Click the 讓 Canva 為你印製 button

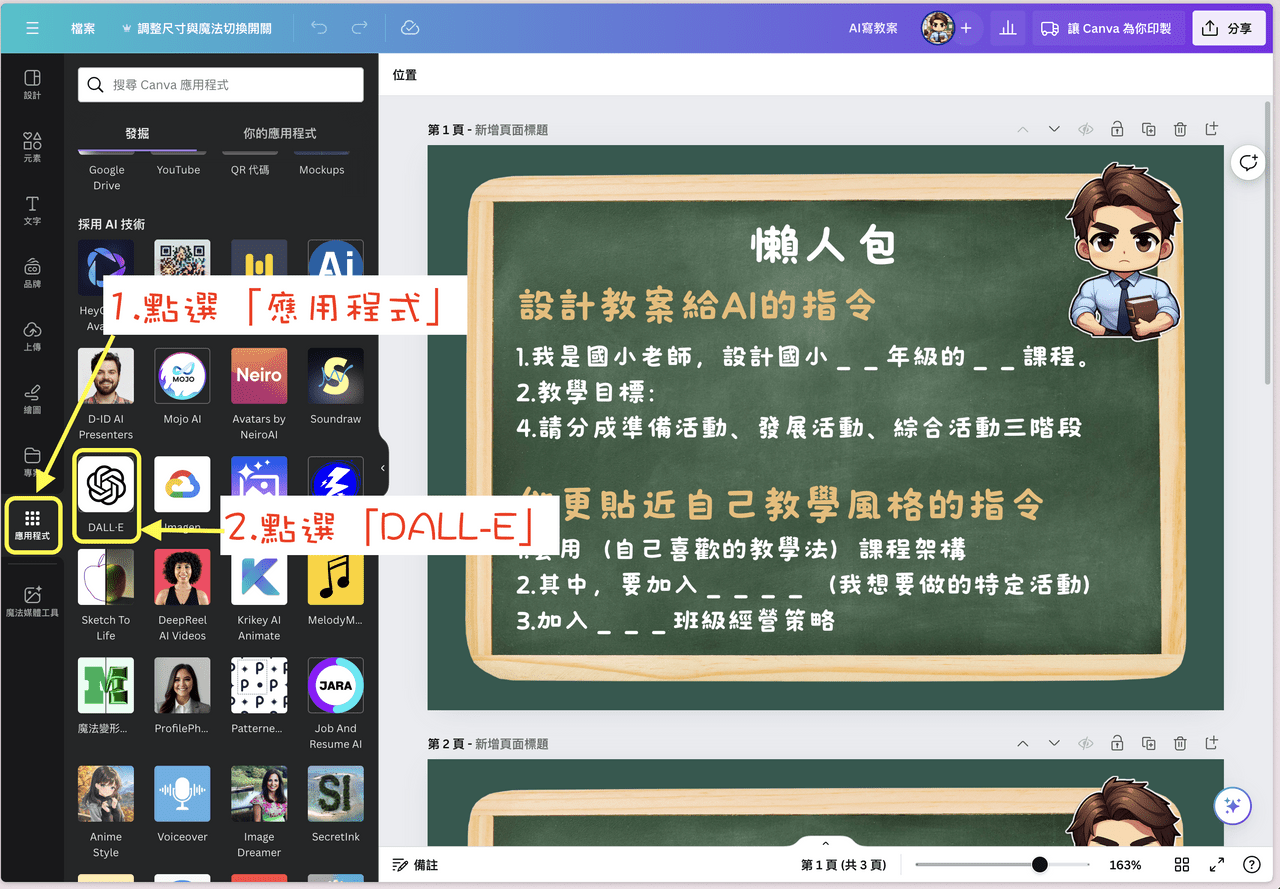(1108, 29)
